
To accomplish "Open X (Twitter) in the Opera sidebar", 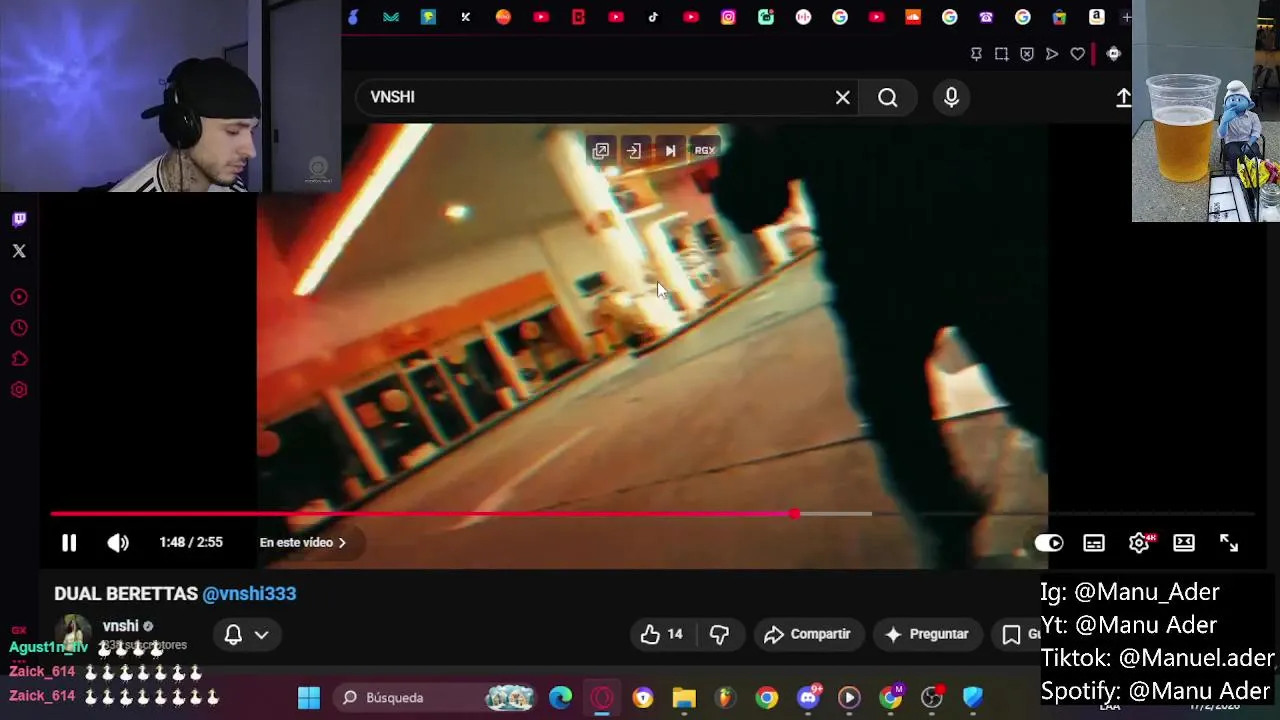I will click(19, 251).
